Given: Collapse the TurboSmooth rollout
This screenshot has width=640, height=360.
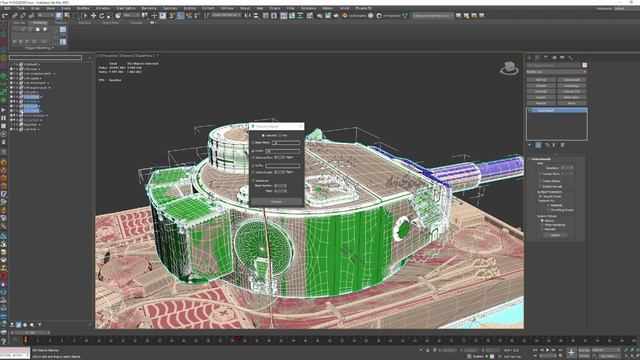Looking at the screenshot, I should (540, 159).
